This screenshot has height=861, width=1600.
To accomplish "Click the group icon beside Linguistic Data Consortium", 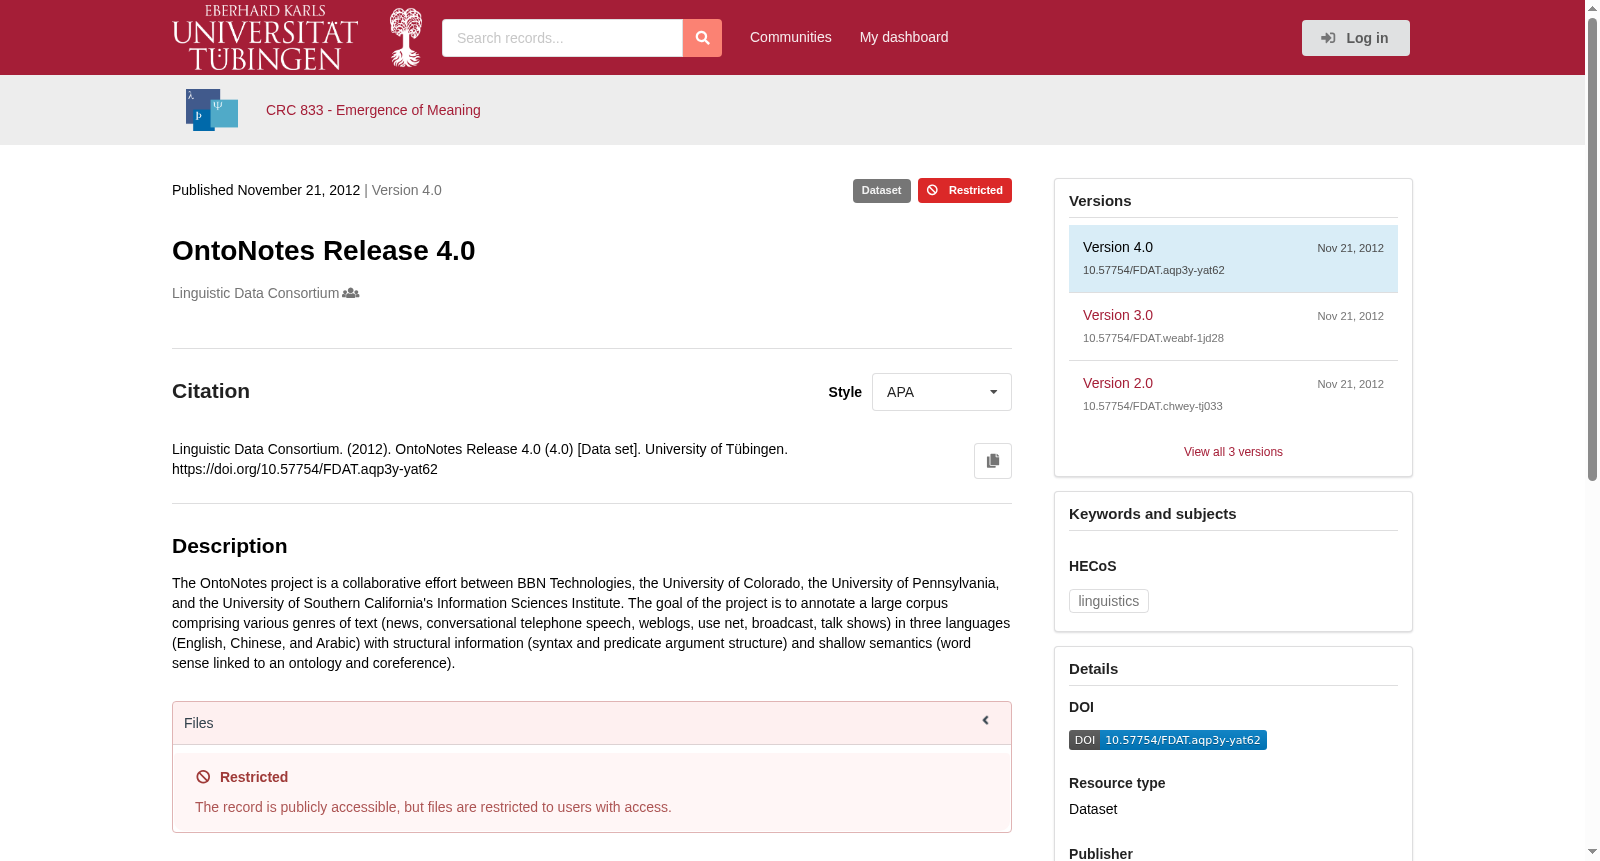I will click(351, 293).
